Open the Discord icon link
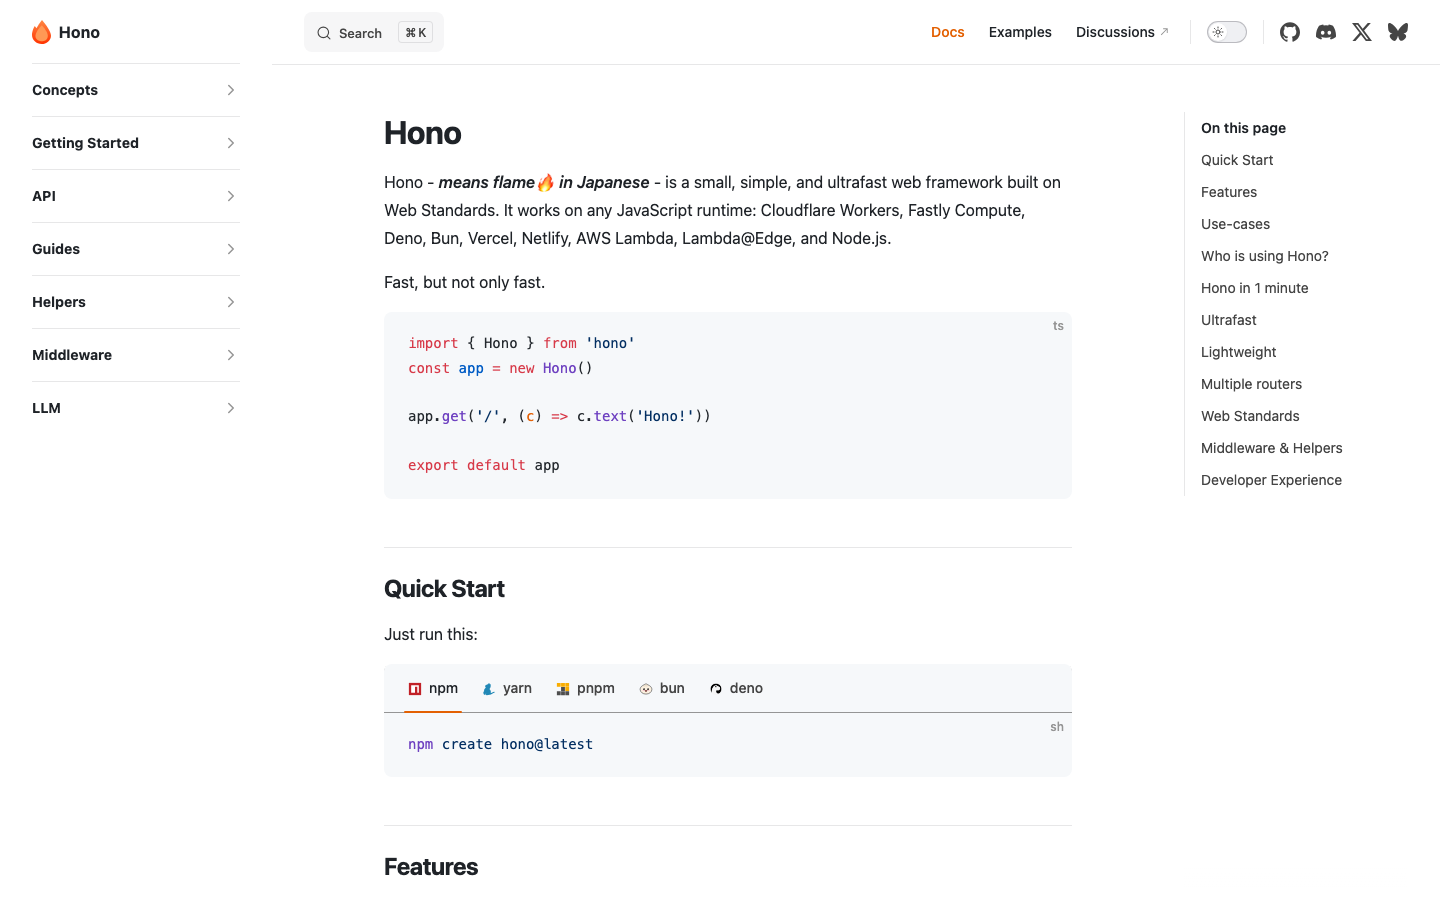The image size is (1440, 900). pyautogui.click(x=1326, y=32)
